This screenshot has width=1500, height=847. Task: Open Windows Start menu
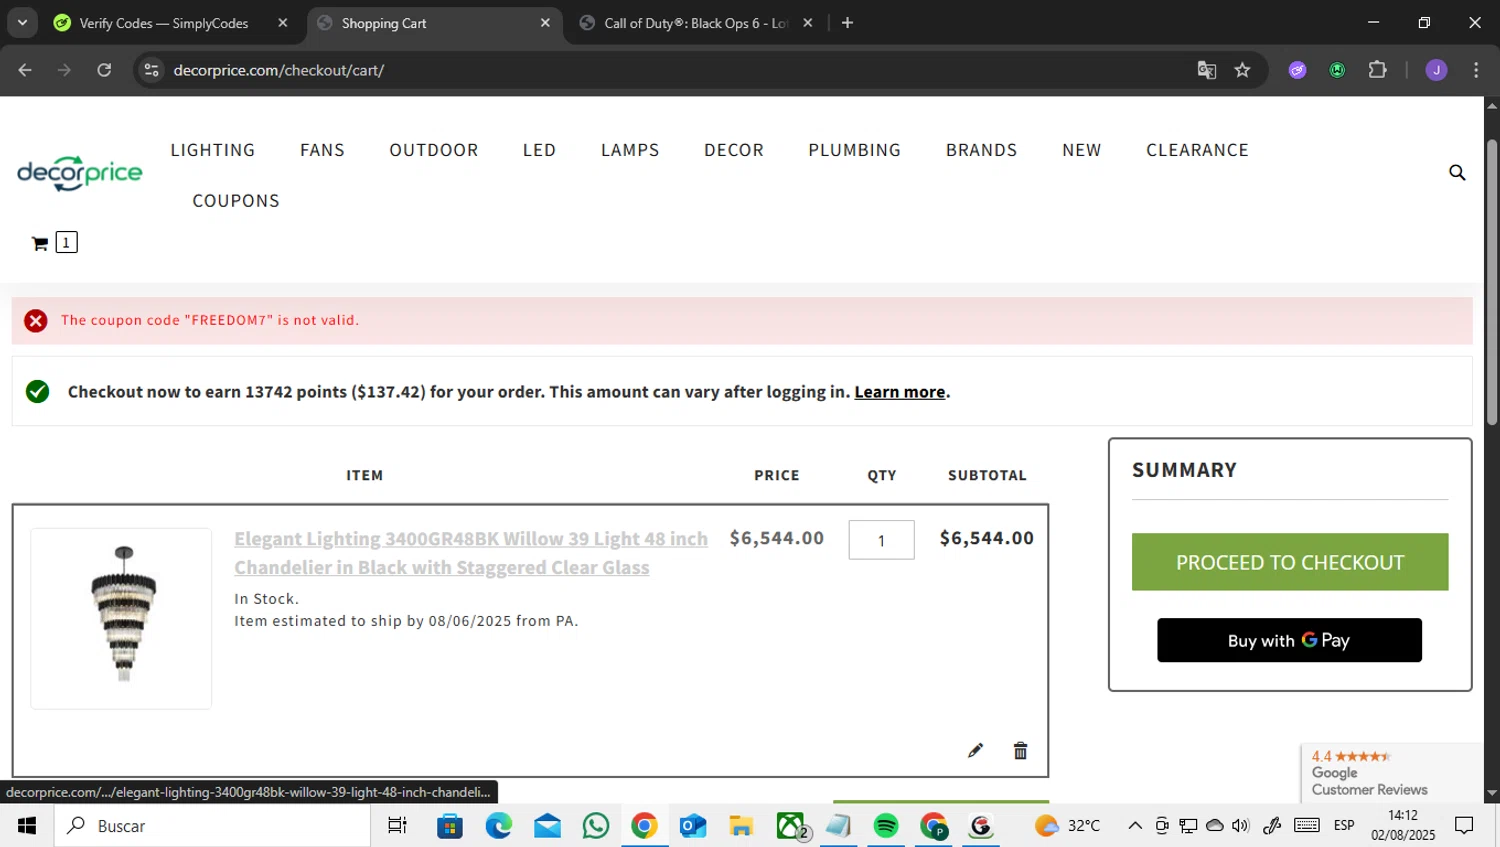[27, 826]
